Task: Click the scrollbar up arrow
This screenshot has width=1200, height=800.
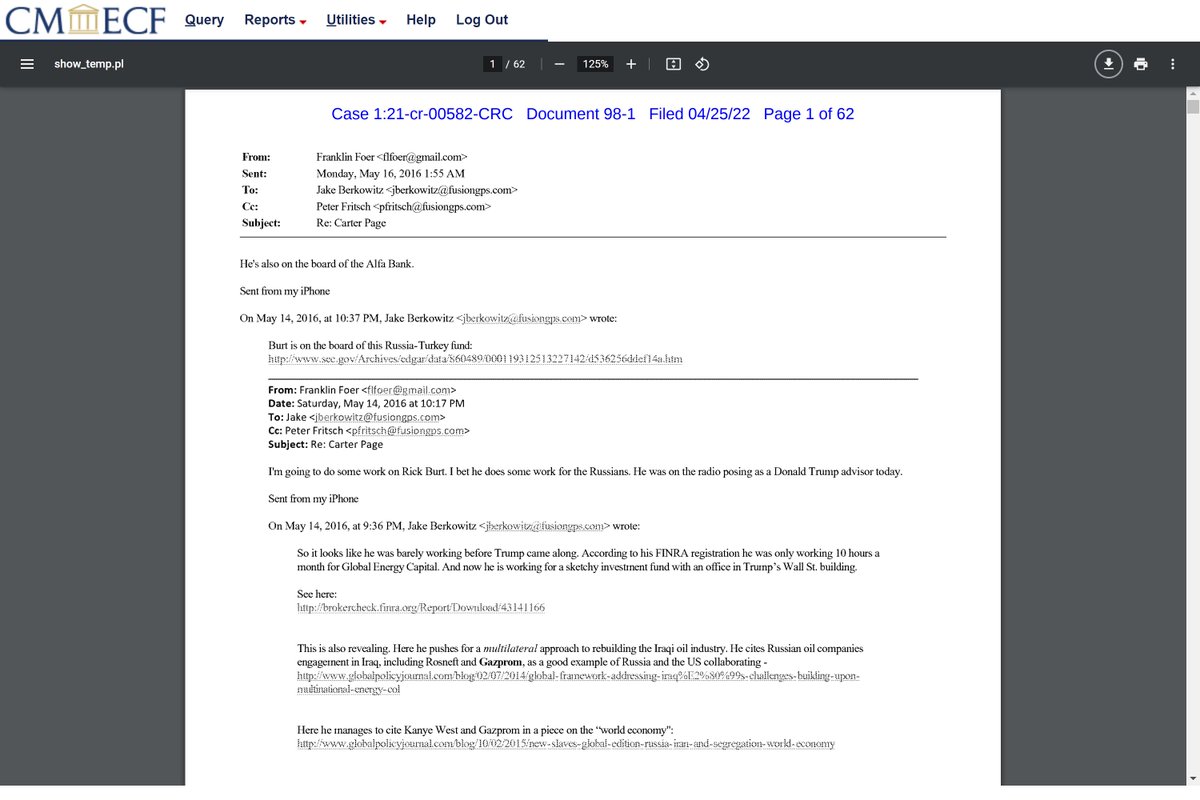Action: tap(1192, 94)
